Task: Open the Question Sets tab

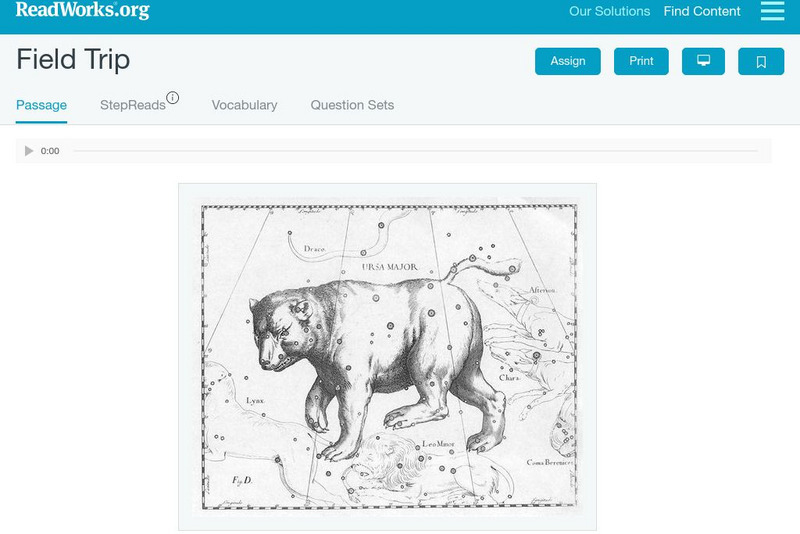Action: tap(352, 105)
